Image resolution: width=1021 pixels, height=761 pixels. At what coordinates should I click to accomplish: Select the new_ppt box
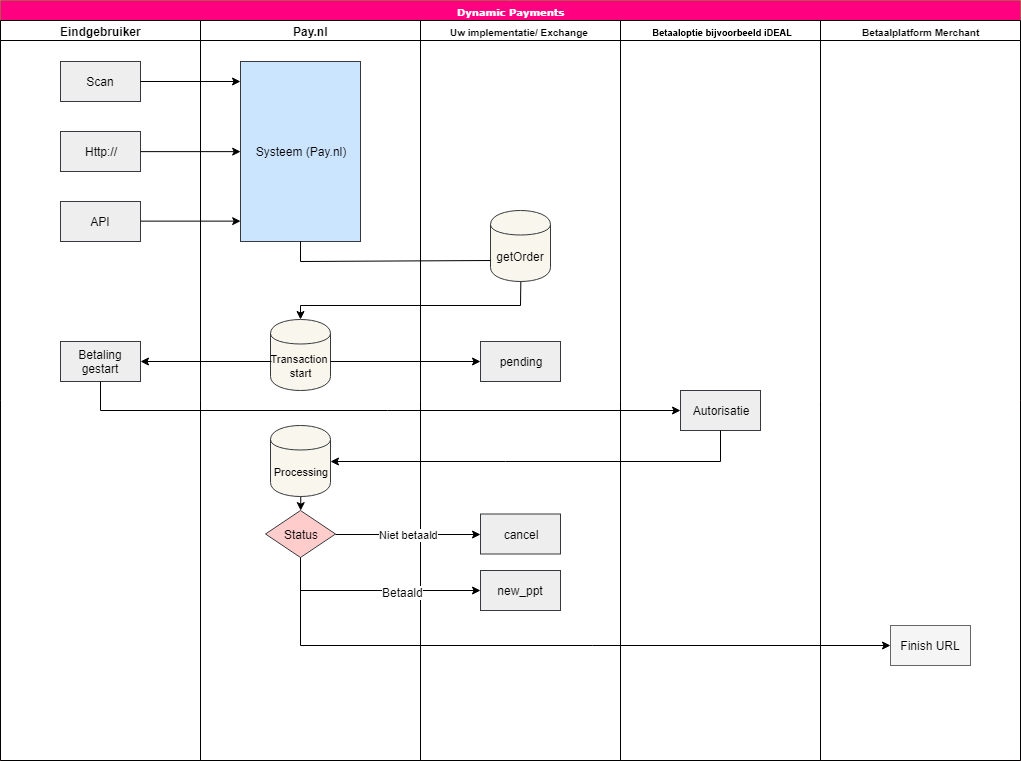520,591
